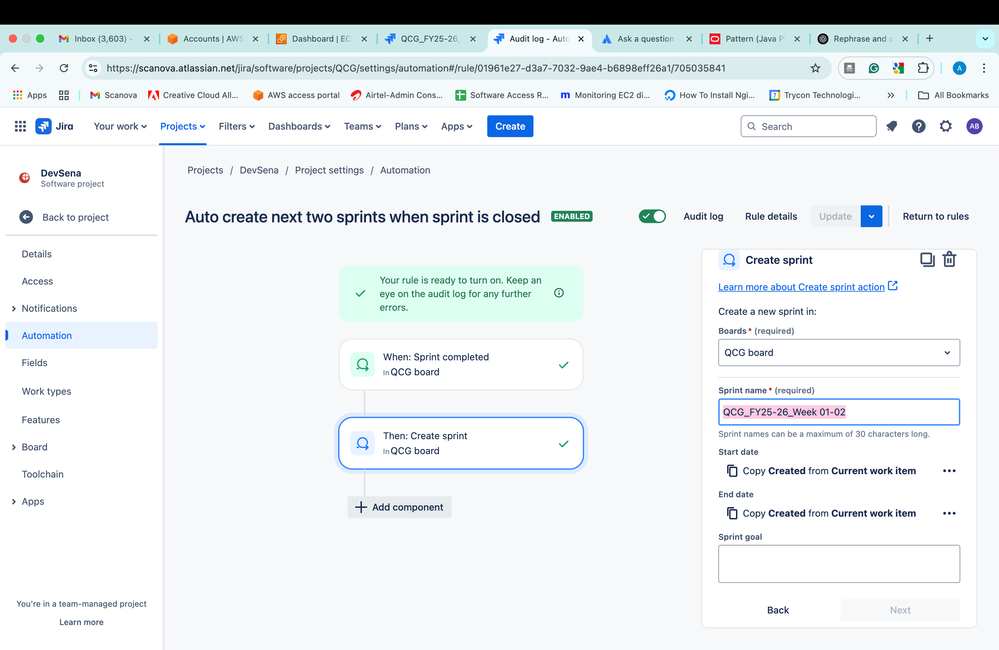The width and height of the screenshot is (999, 650).
Task: Click the Start date copy icon
Action: tap(732, 471)
